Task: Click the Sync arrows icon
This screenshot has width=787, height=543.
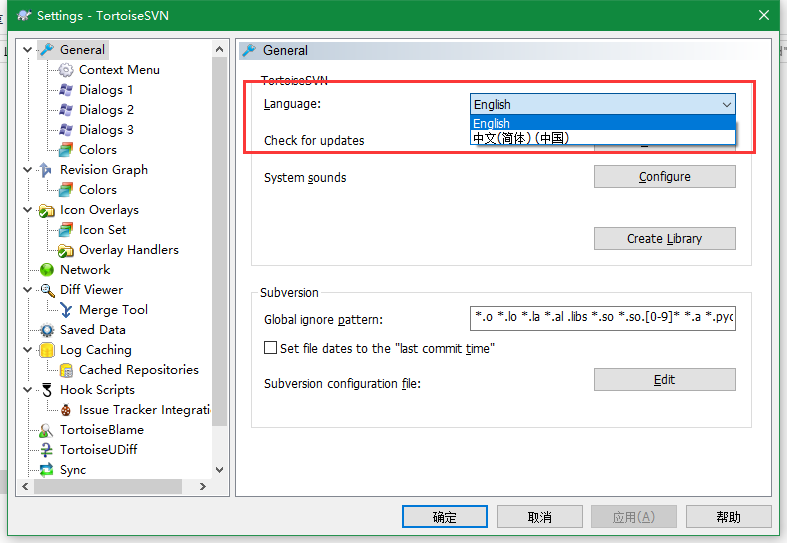Action: 47,470
